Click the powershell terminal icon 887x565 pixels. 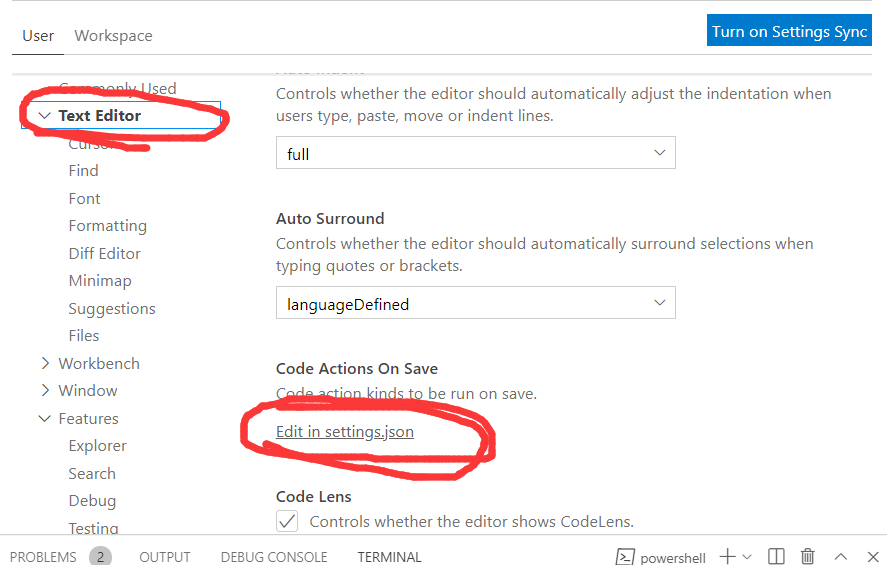625,557
